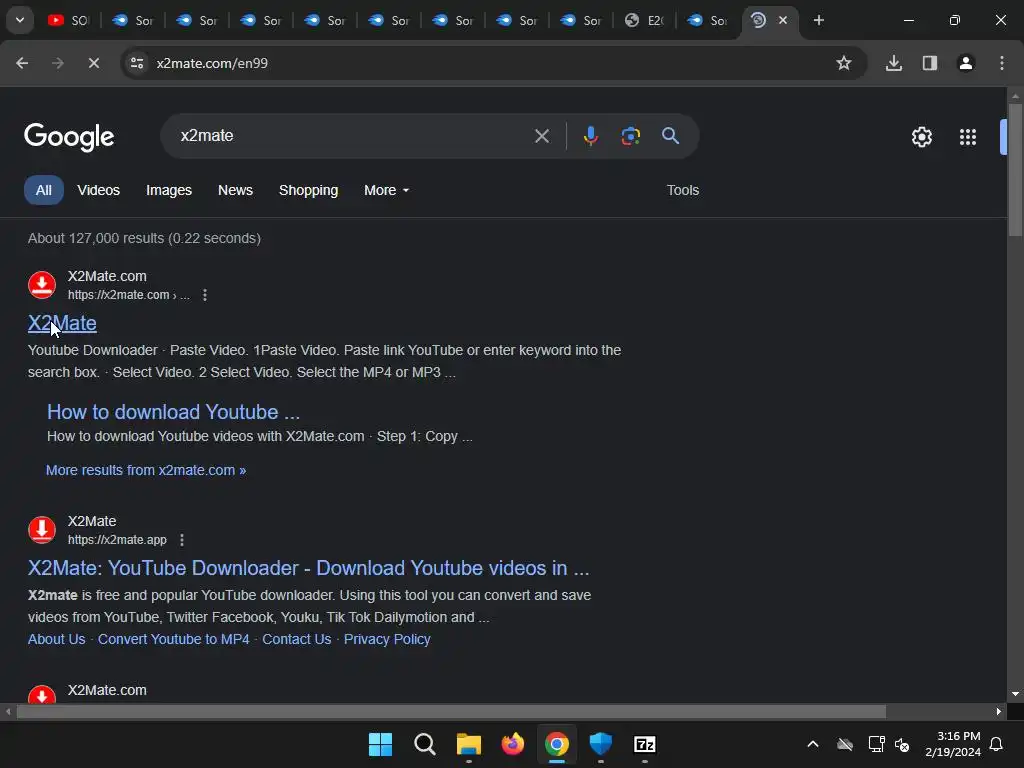Screen dimensions: 1024x768
Task: Open Chrome's three-dot menu
Action: pyautogui.click(x=1002, y=63)
